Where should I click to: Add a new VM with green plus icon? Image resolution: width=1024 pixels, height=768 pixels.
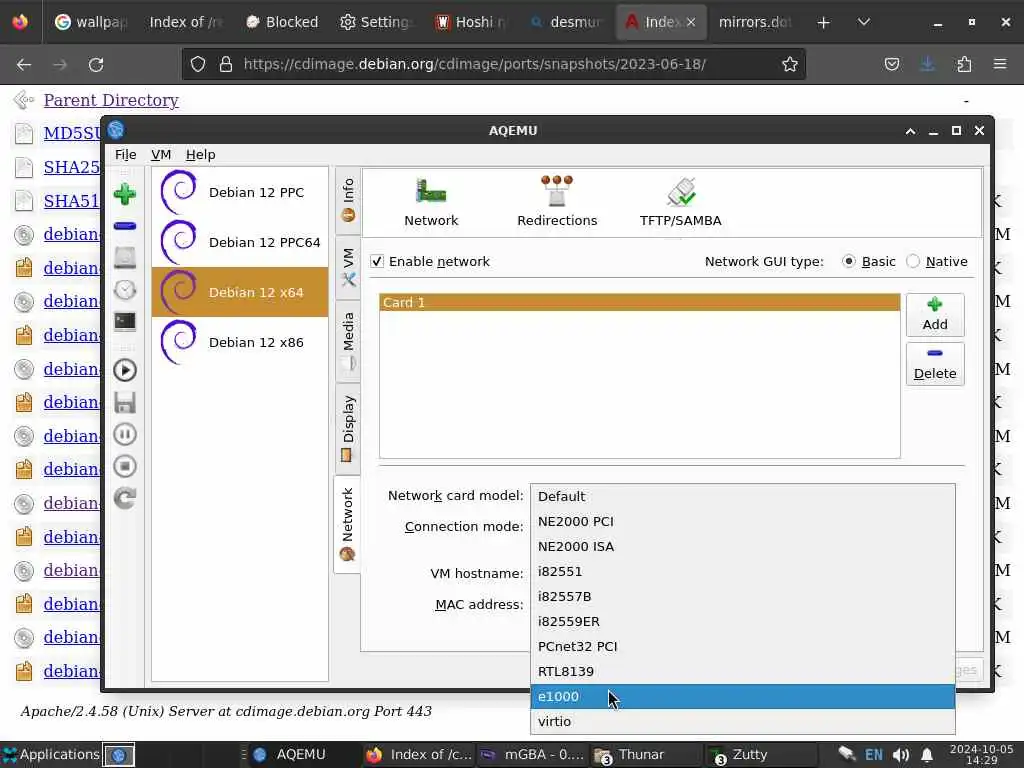(x=125, y=195)
